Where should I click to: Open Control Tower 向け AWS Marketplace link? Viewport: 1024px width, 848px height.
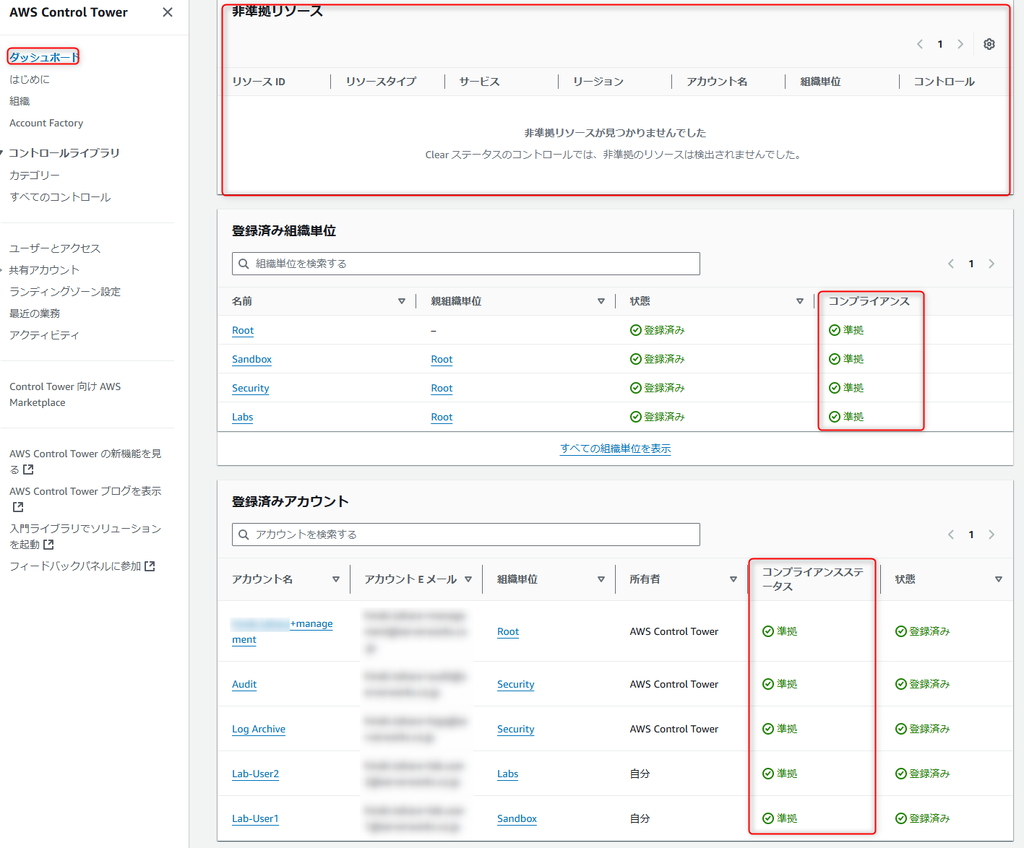[x=65, y=395]
